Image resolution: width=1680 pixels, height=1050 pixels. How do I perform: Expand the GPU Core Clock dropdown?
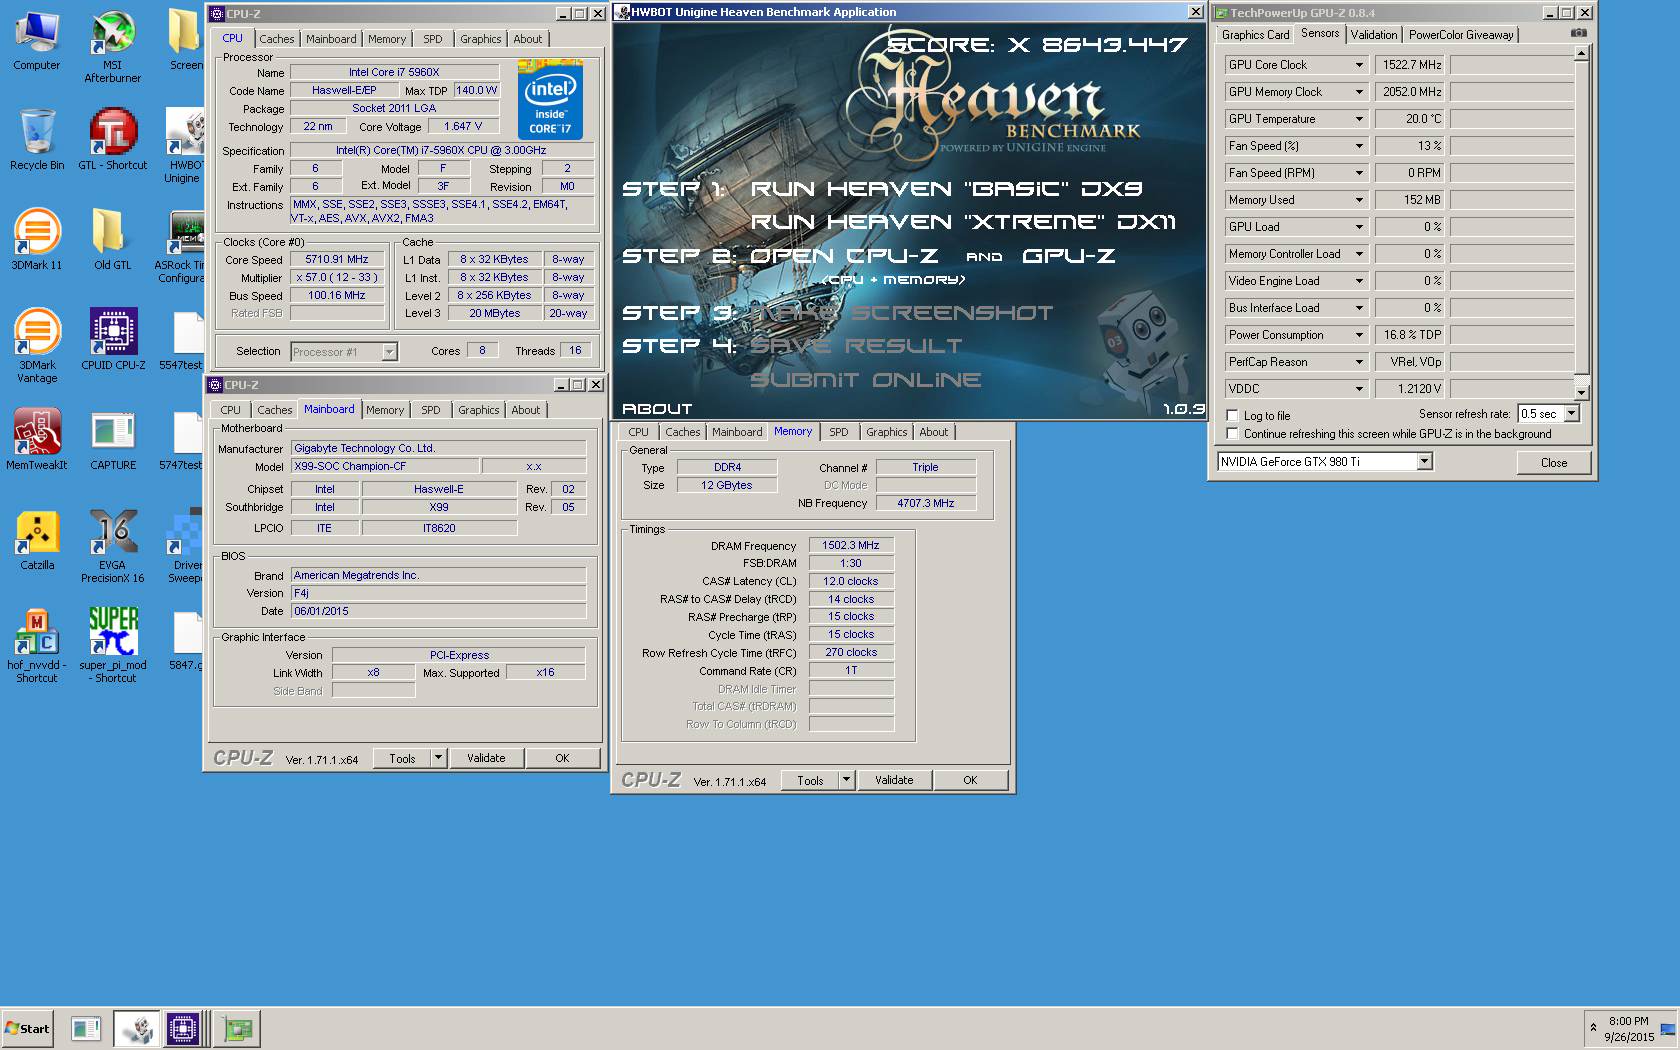[1359, 65]
